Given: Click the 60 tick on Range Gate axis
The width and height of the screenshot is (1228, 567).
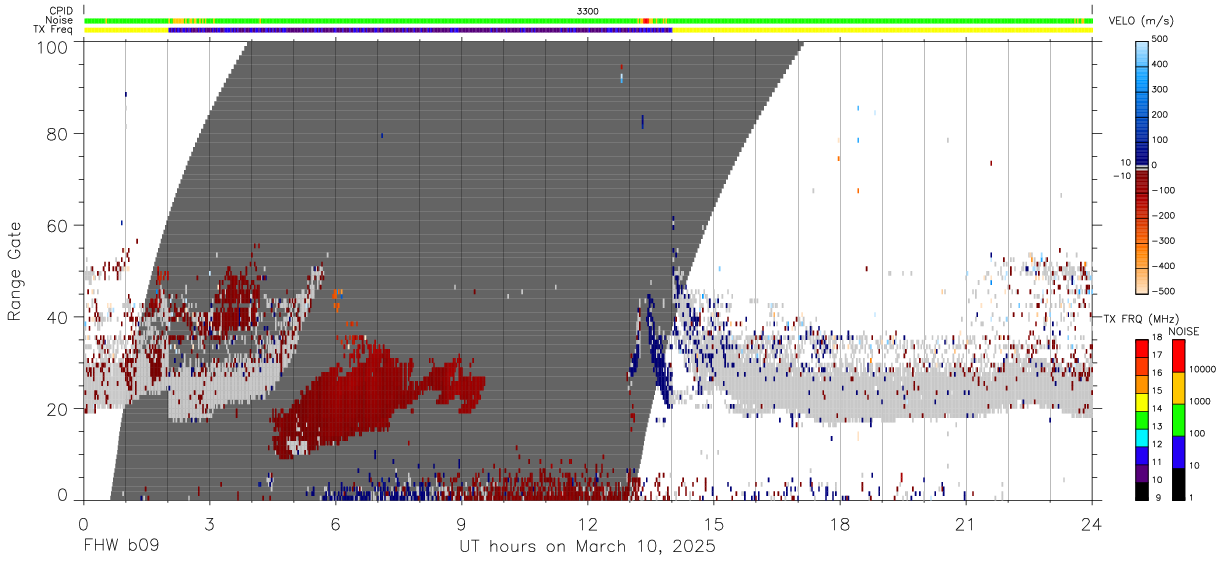Looking at the screenshot, I should point(59,226).
